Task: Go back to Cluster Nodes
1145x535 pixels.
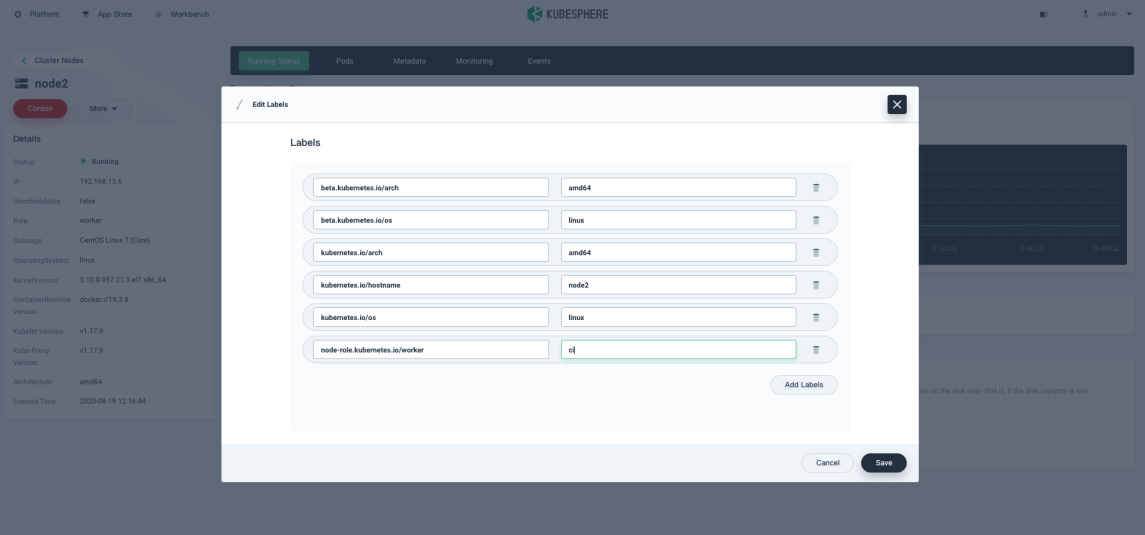Action: point(53,60)
